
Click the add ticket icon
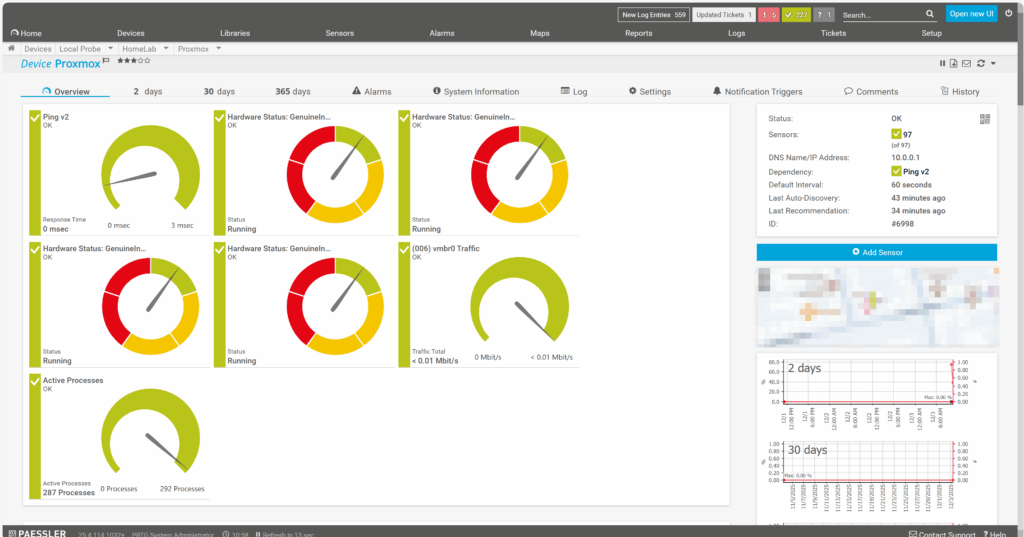(954, 64)
